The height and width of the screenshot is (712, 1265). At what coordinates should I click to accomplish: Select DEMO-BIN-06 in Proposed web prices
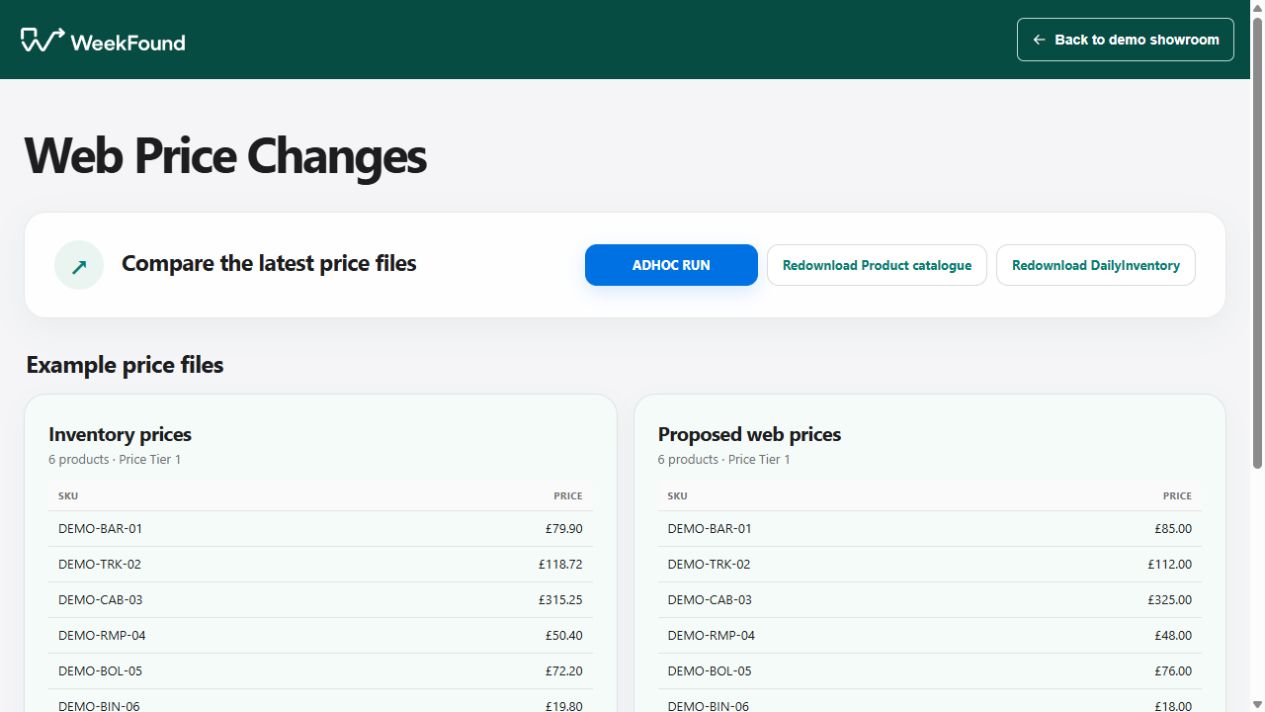[x=708, y=706]
